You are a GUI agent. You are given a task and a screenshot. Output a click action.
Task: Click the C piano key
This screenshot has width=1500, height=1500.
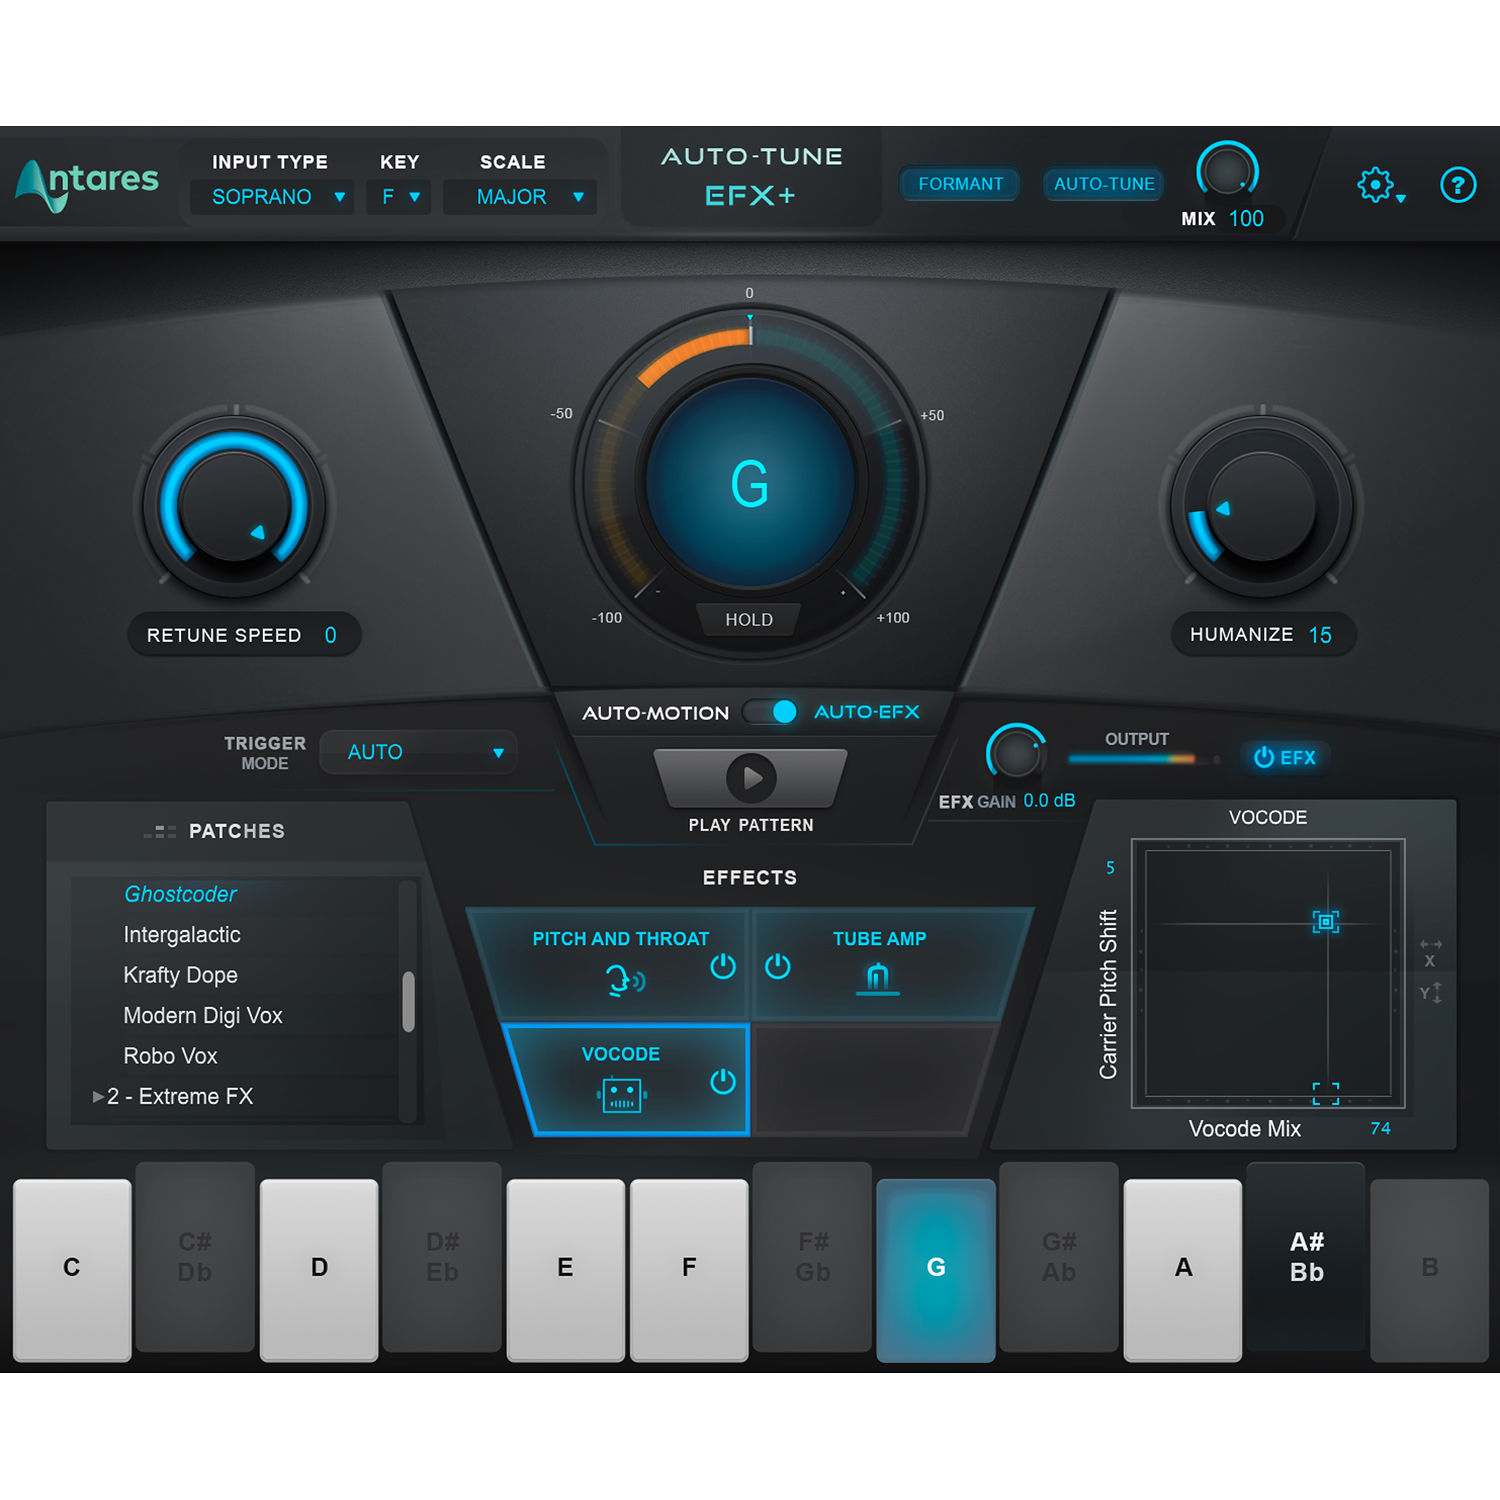point(72,1270)
